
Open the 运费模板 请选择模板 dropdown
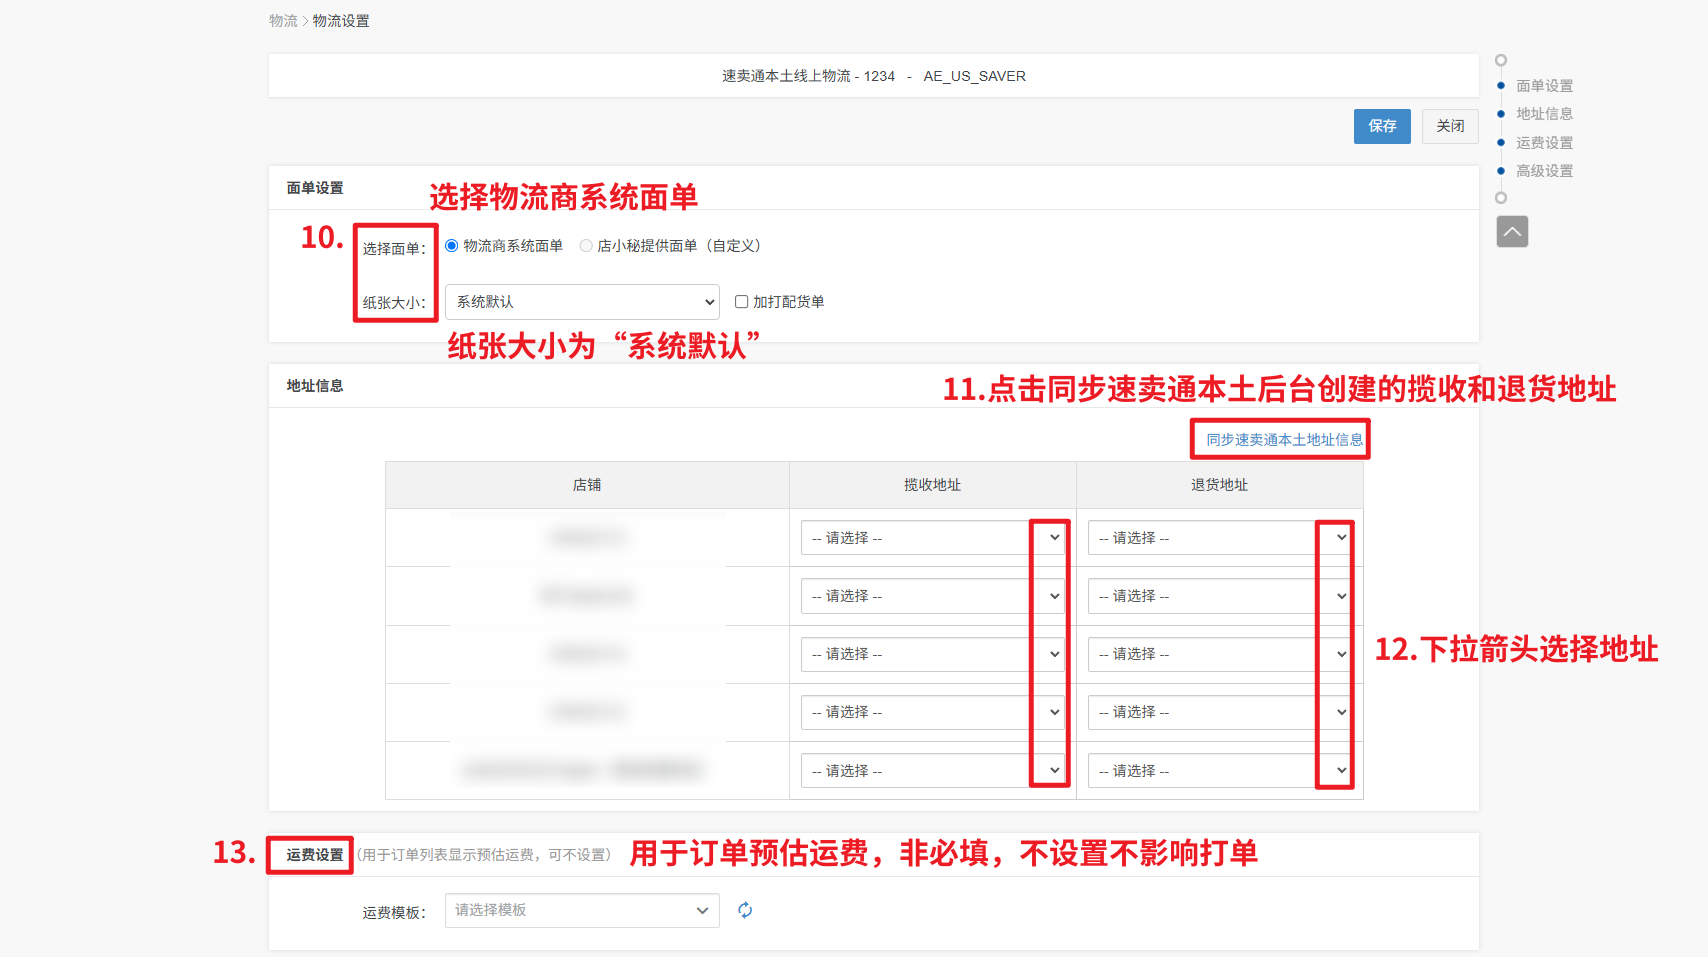(582, 910)
